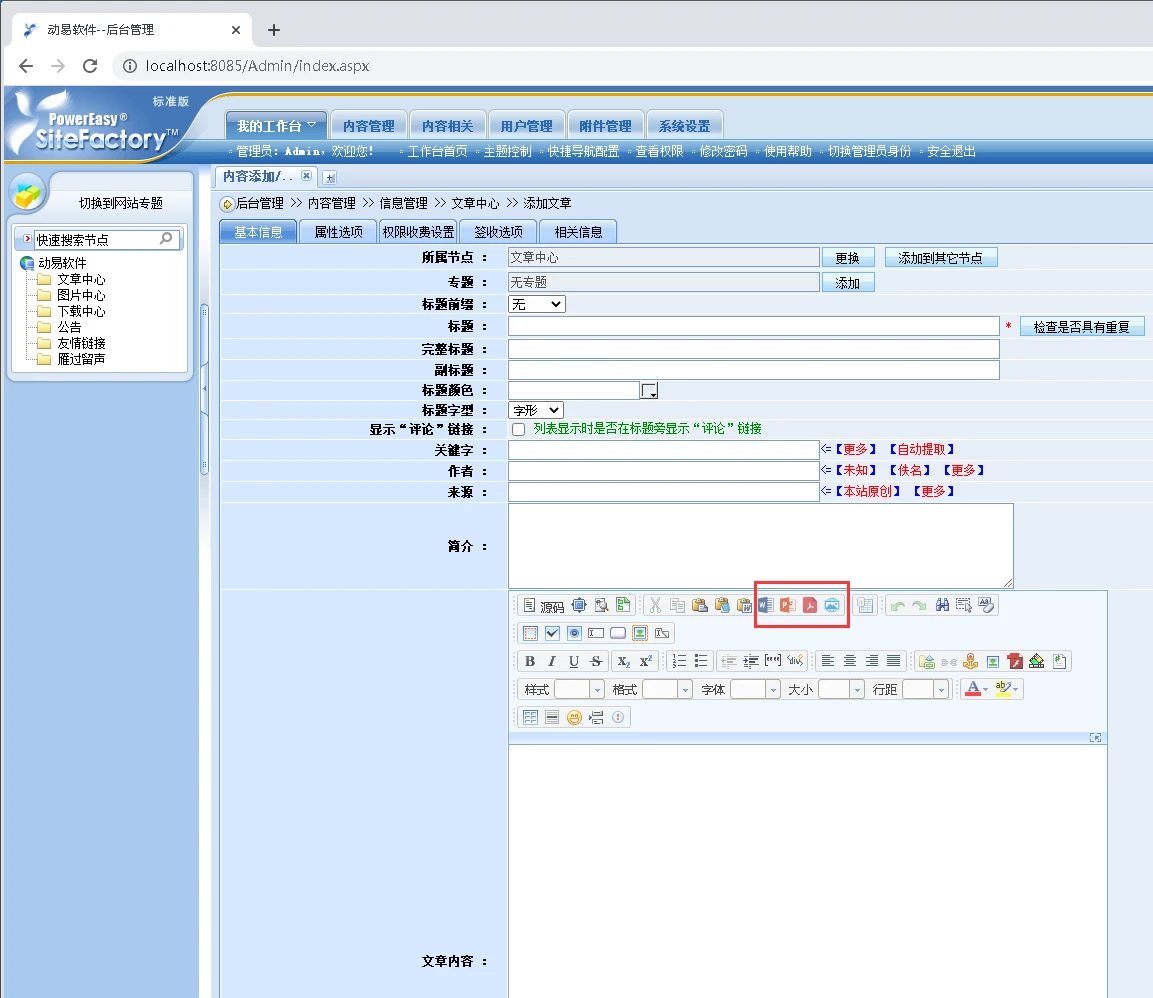Click the Word document import icon
Viewport: 1153px width, 998px height.
click(766, 605)
